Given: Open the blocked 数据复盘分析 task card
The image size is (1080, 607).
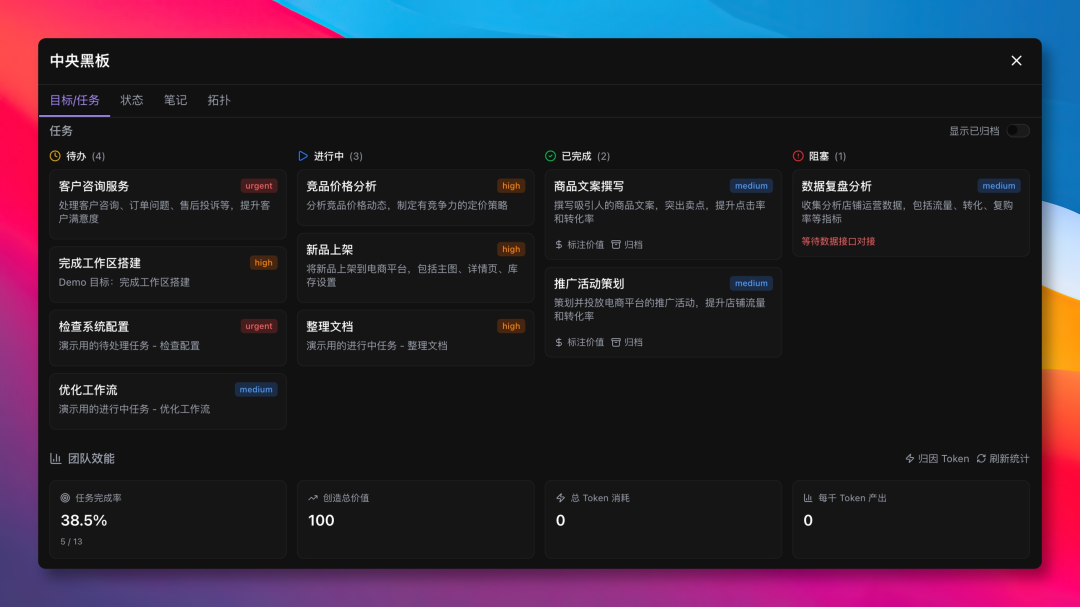Looking at the screenshot, I should click(x=910, y=212).
